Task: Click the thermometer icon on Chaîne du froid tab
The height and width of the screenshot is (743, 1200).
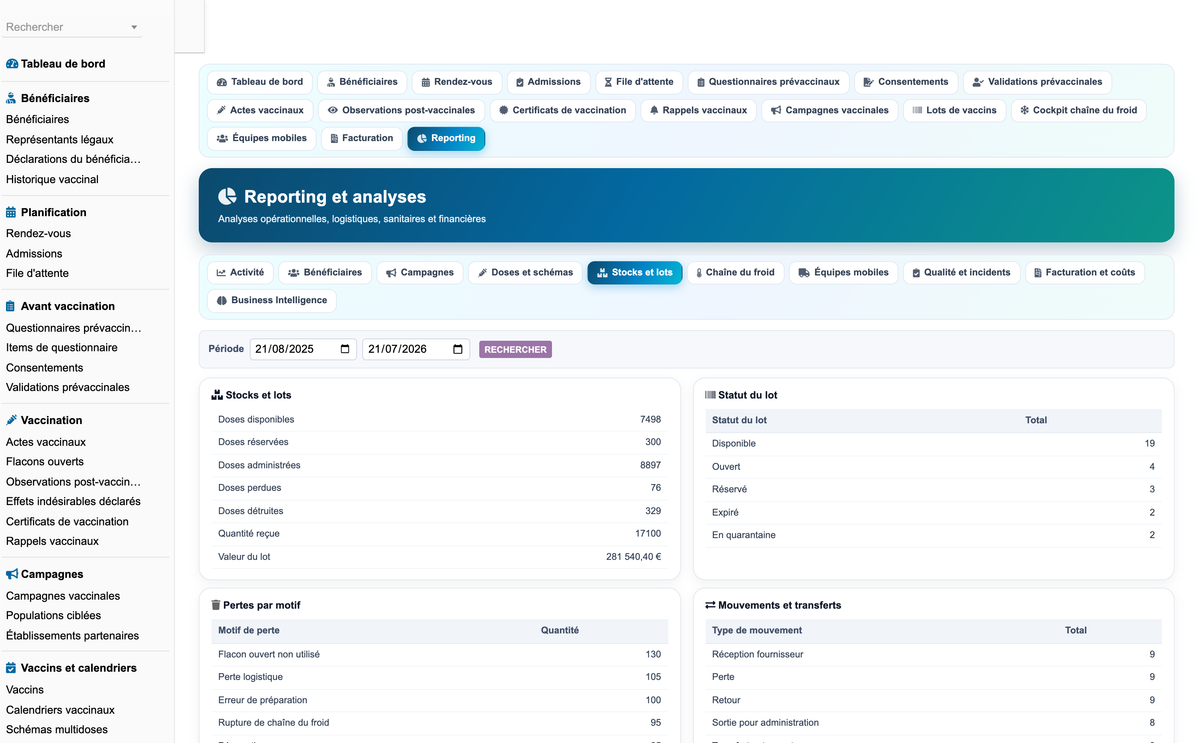Action: pos(699,272)
